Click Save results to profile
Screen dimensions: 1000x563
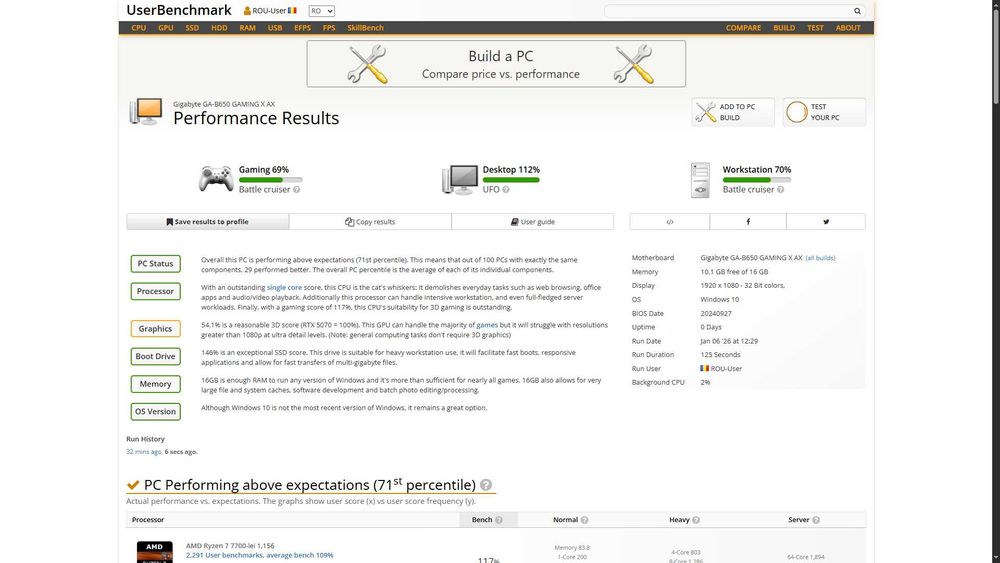(207, 222)
